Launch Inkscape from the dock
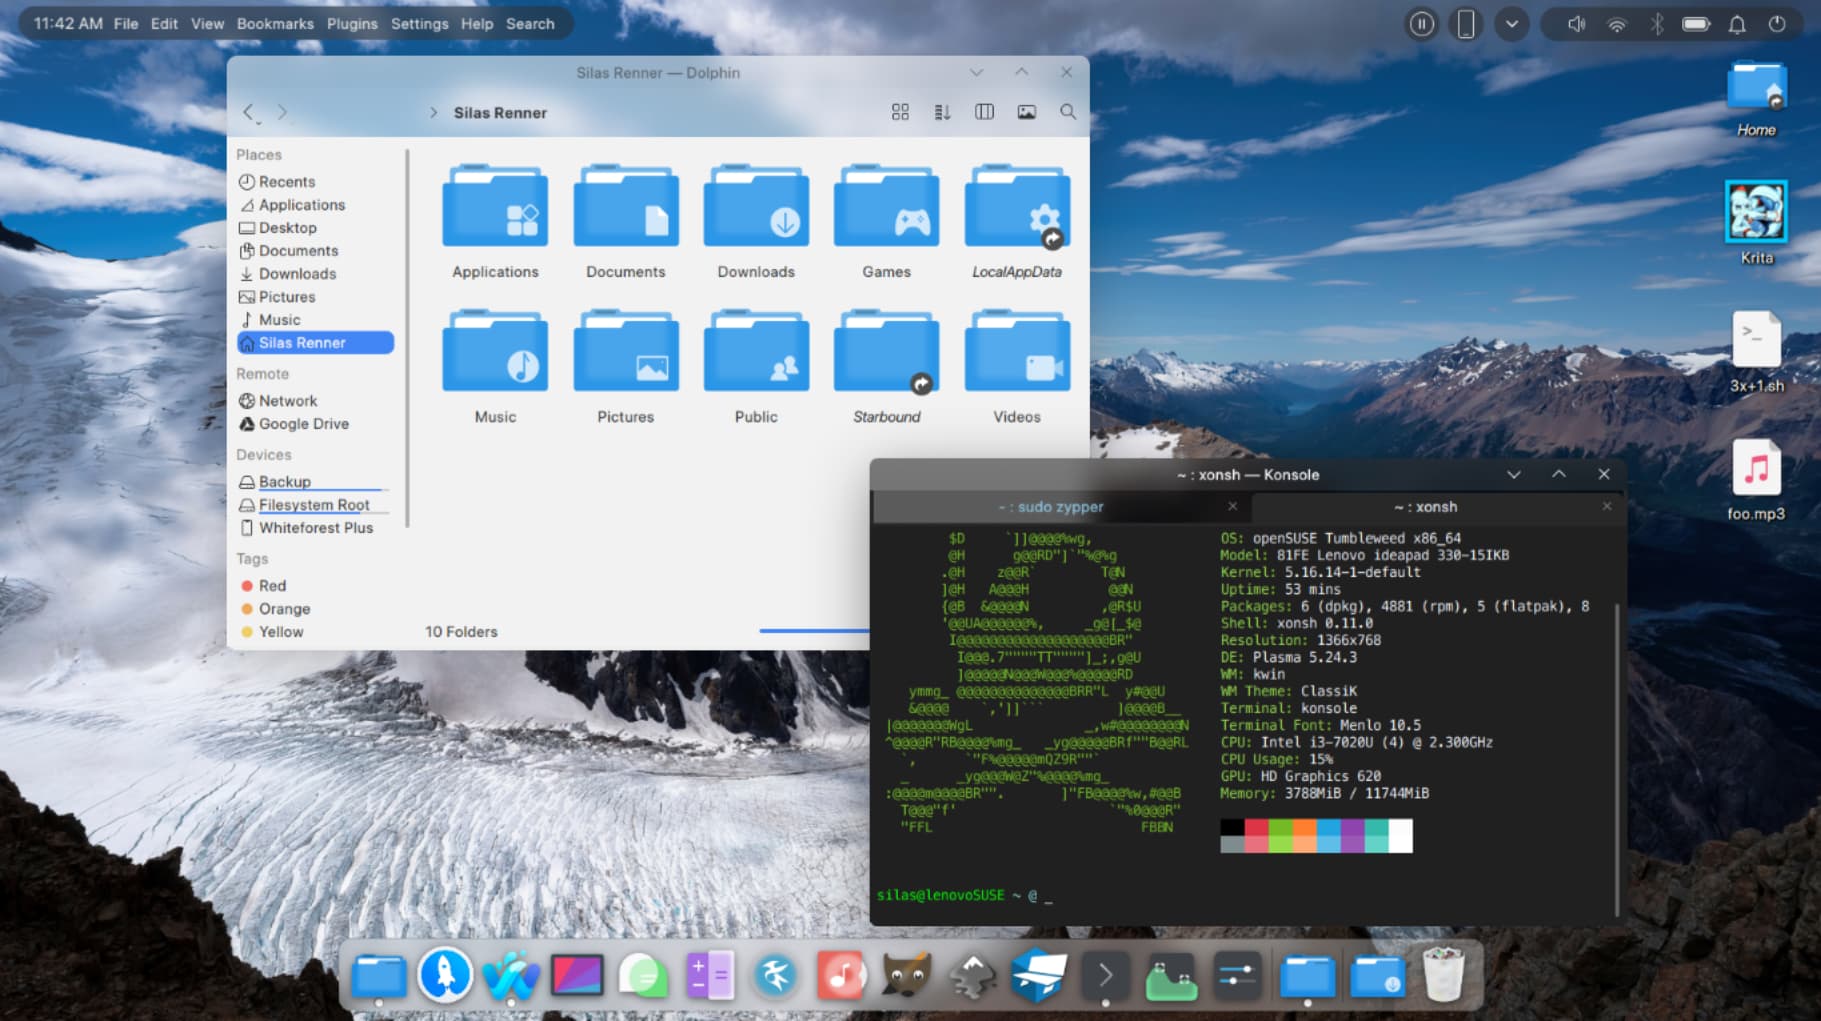 [972, 975]
